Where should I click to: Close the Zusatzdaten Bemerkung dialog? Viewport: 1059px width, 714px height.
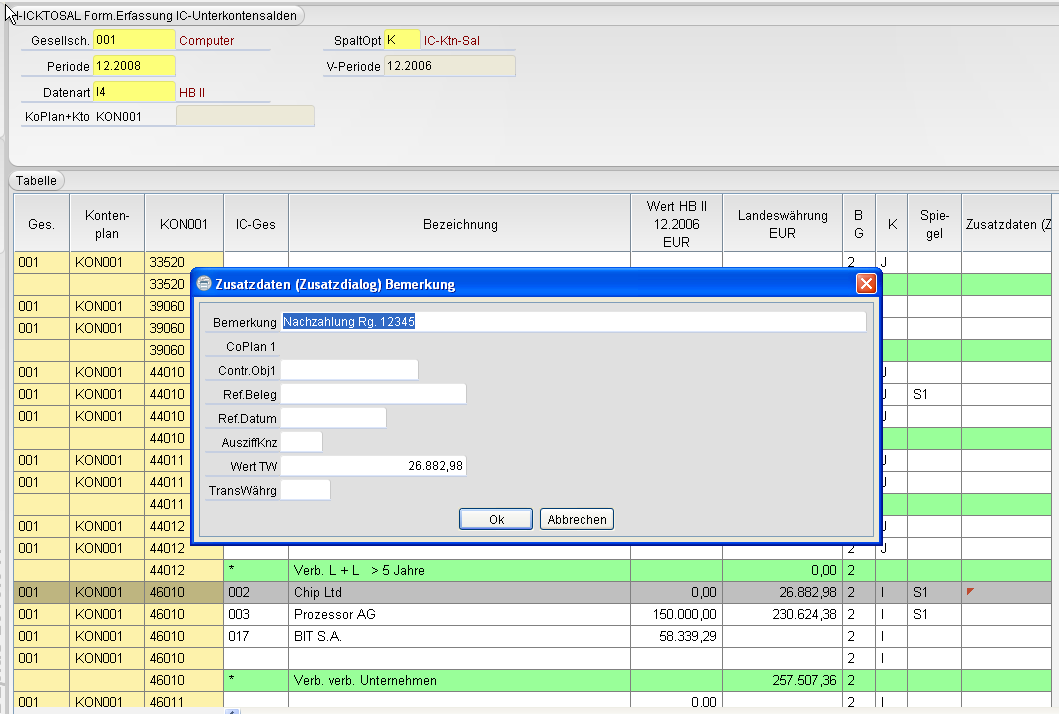(866, 284)
